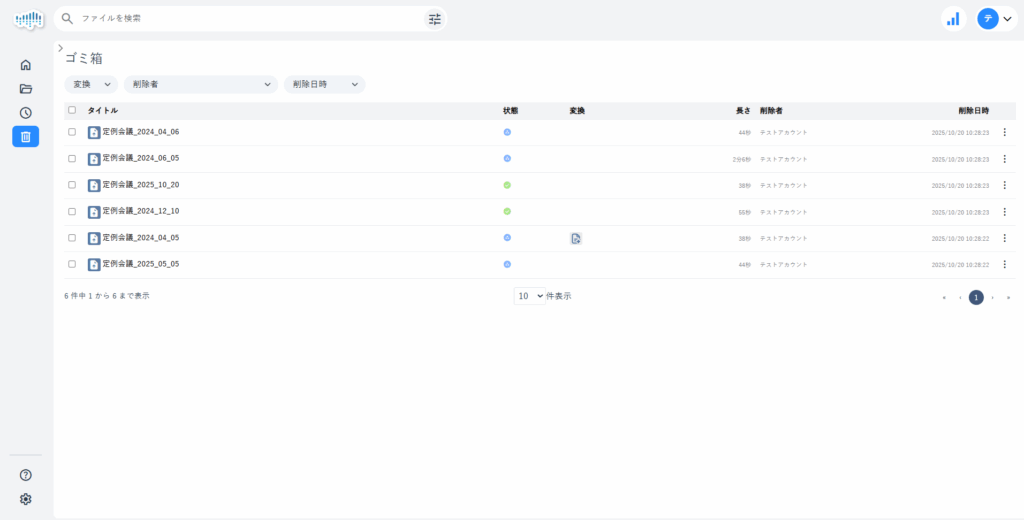Check the box for 定例会議_2024_04_06
1024x520 pixels.
tap(72, 132)
